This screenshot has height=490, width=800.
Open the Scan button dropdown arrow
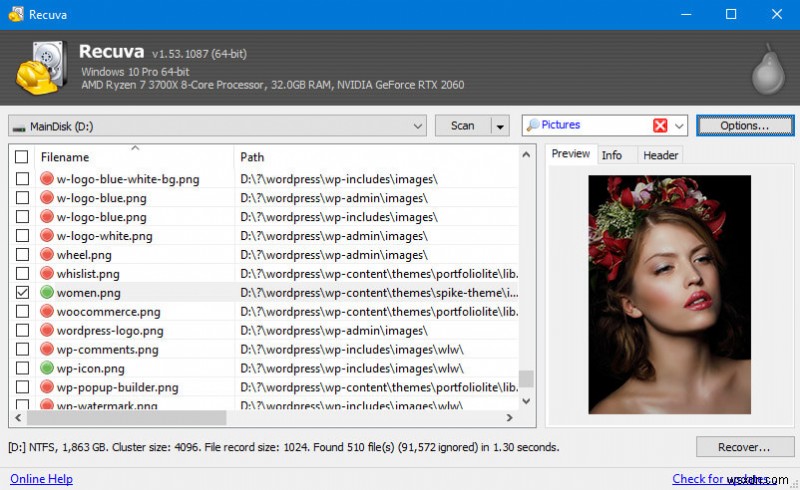tap(500, 126)
